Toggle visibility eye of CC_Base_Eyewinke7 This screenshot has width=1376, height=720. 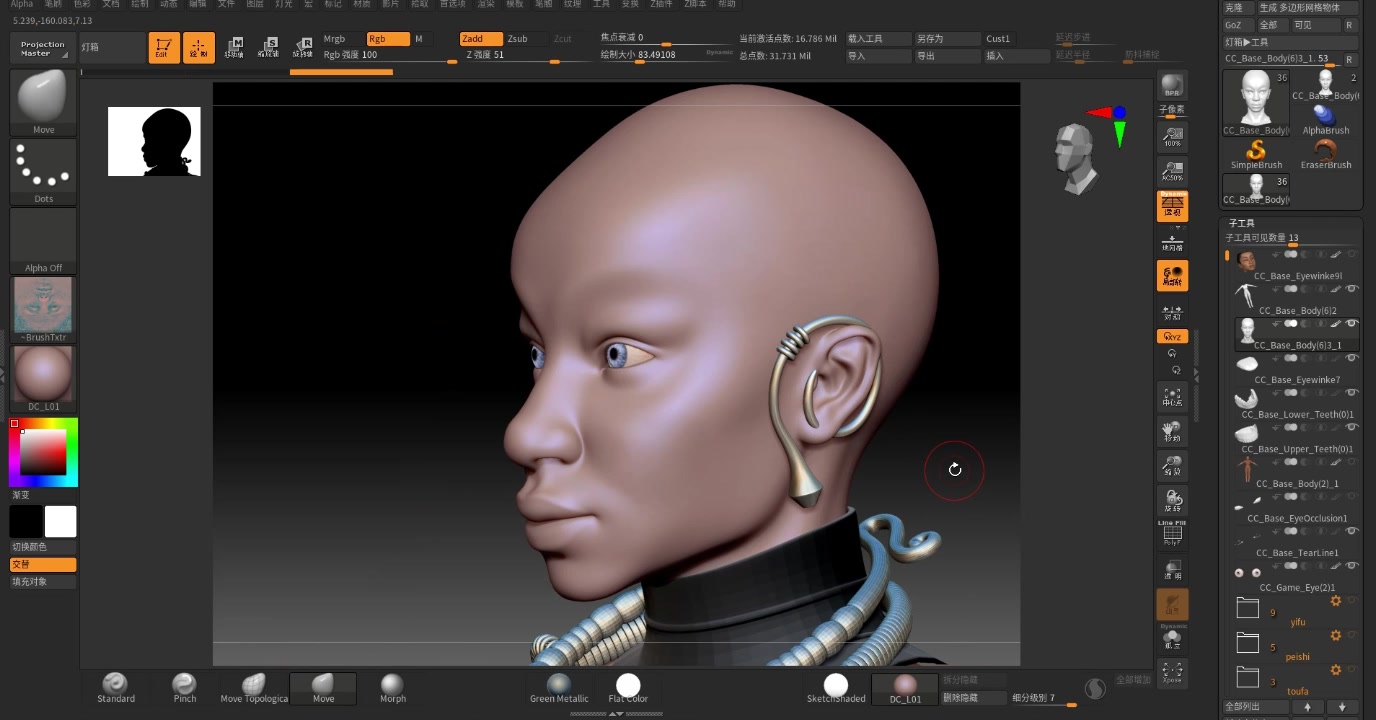pyautogui.click(x=1352, y=358)
